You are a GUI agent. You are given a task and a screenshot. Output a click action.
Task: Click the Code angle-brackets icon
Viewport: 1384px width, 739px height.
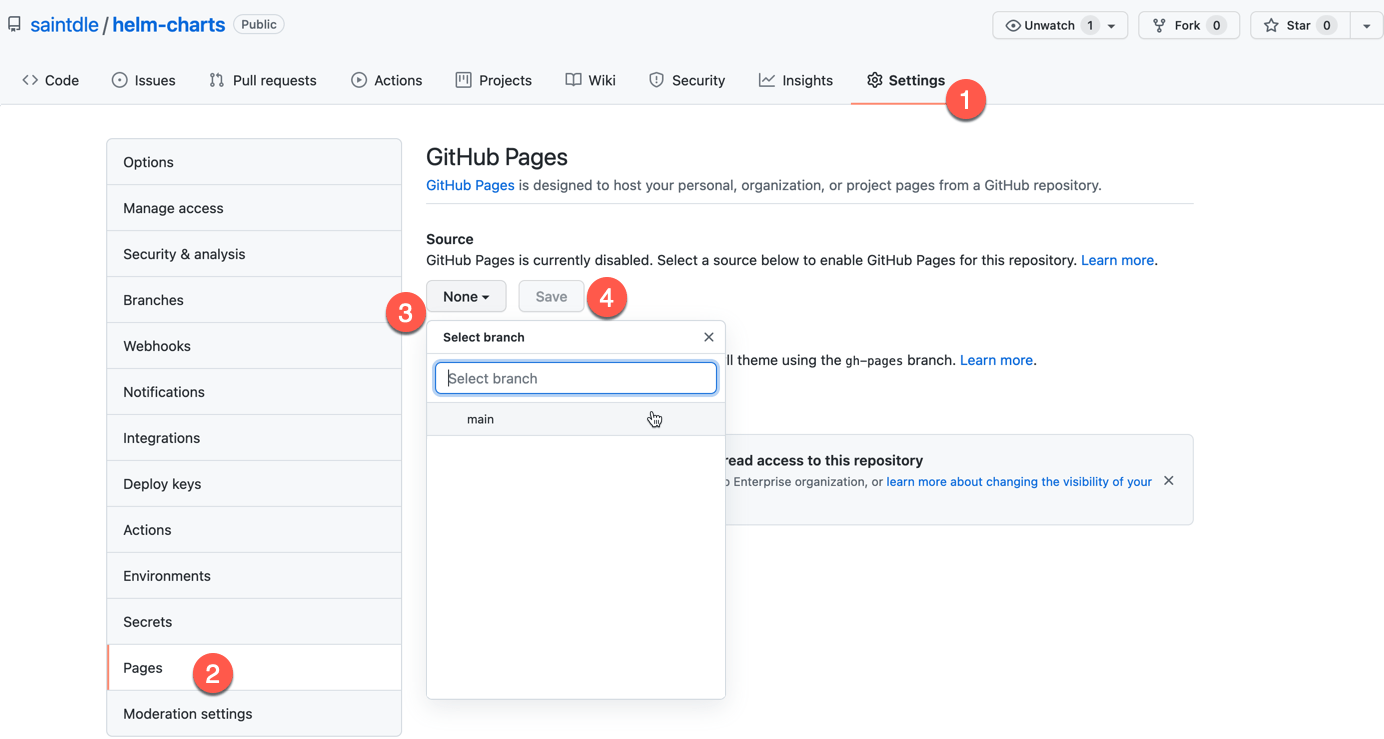click(x=30, y=80)
